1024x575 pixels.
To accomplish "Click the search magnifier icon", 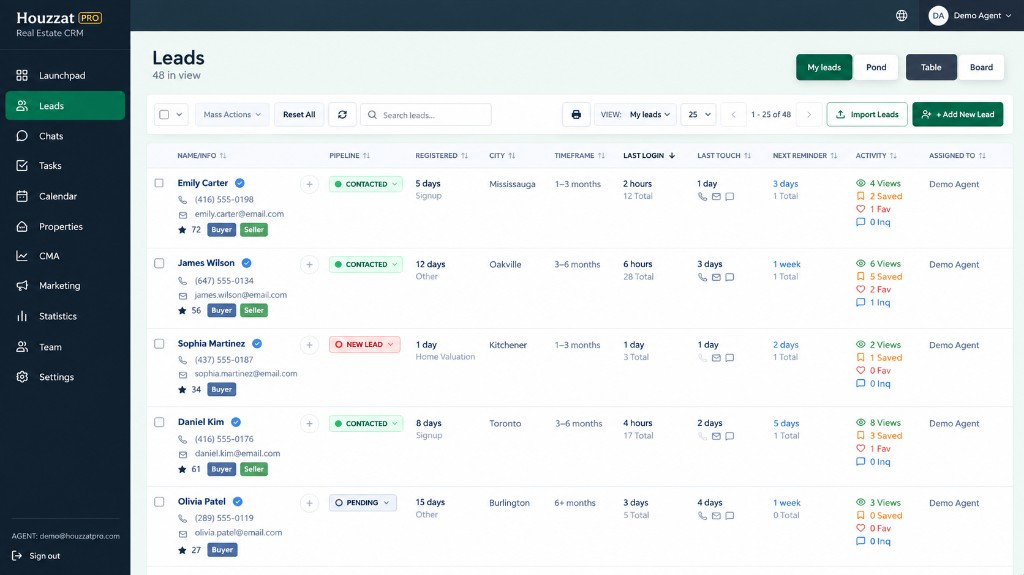I will (372, 115).
